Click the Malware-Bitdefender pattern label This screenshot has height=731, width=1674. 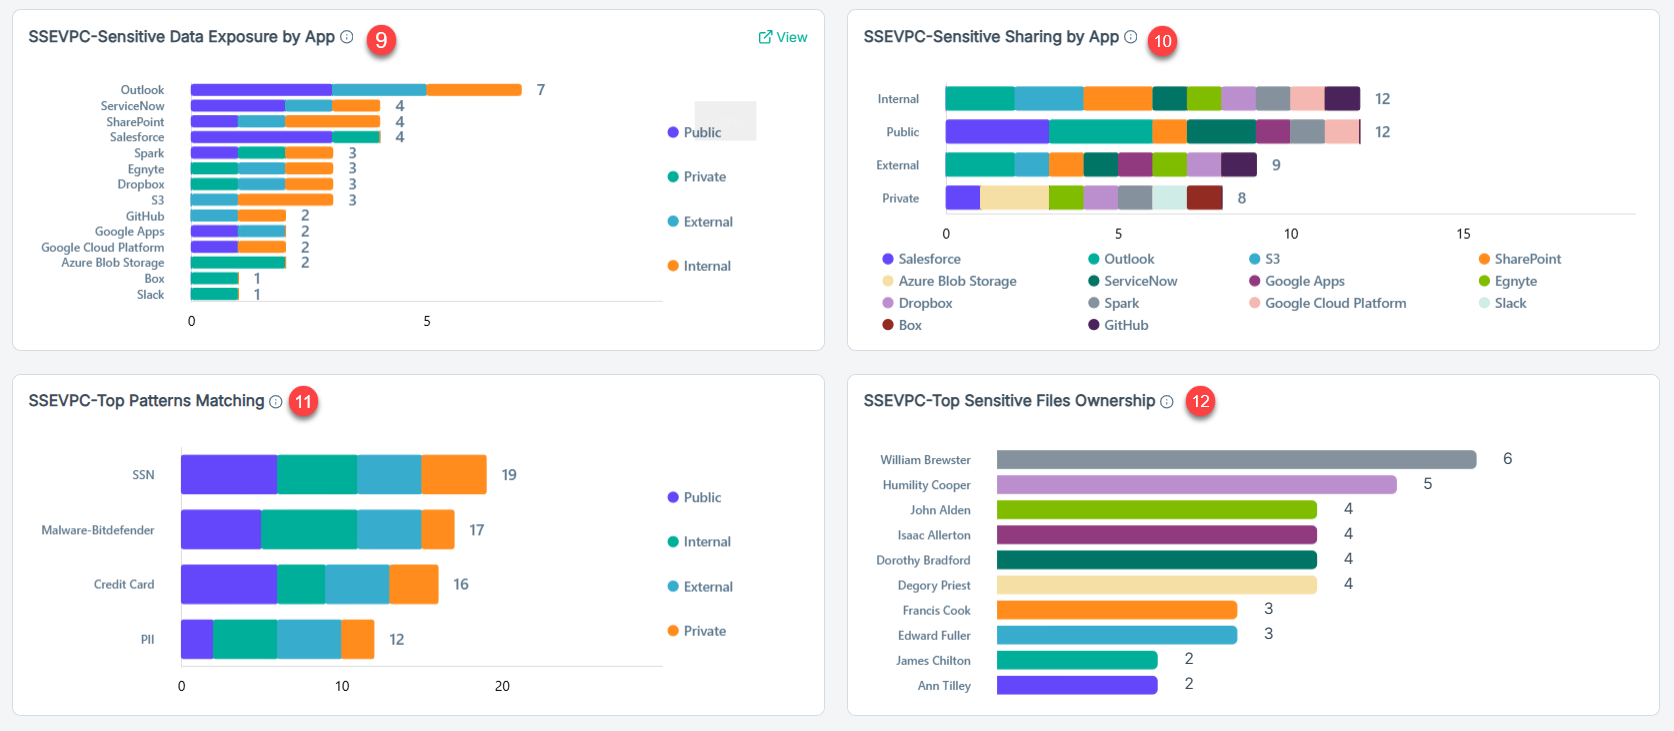pos(98,530)
